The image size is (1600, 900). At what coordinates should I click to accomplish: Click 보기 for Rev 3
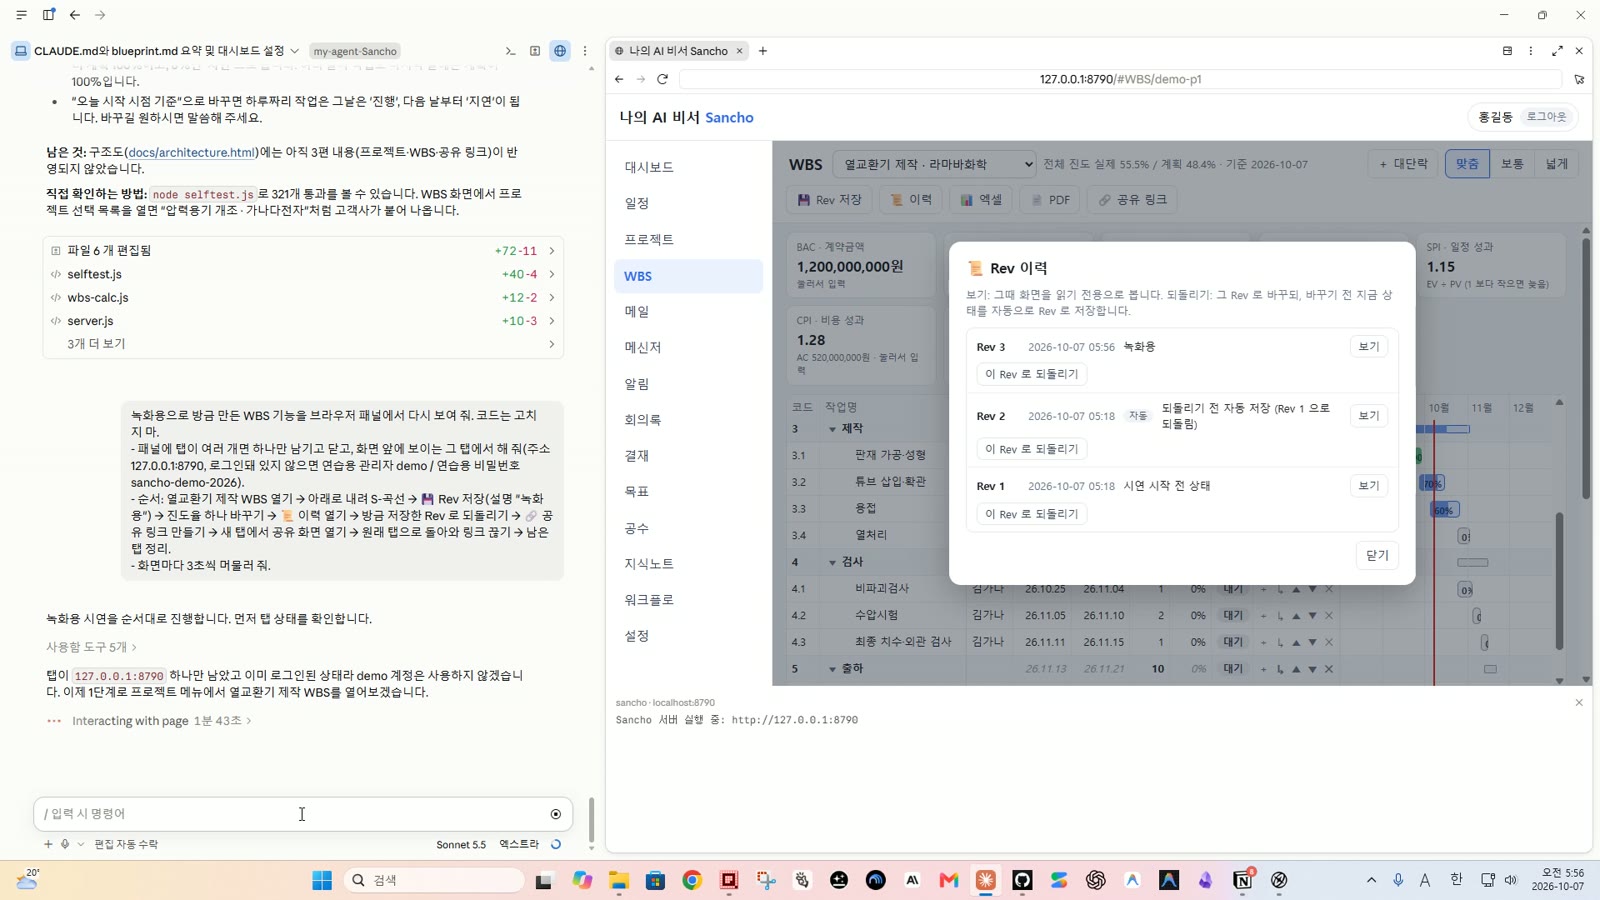click(1369, 346)
